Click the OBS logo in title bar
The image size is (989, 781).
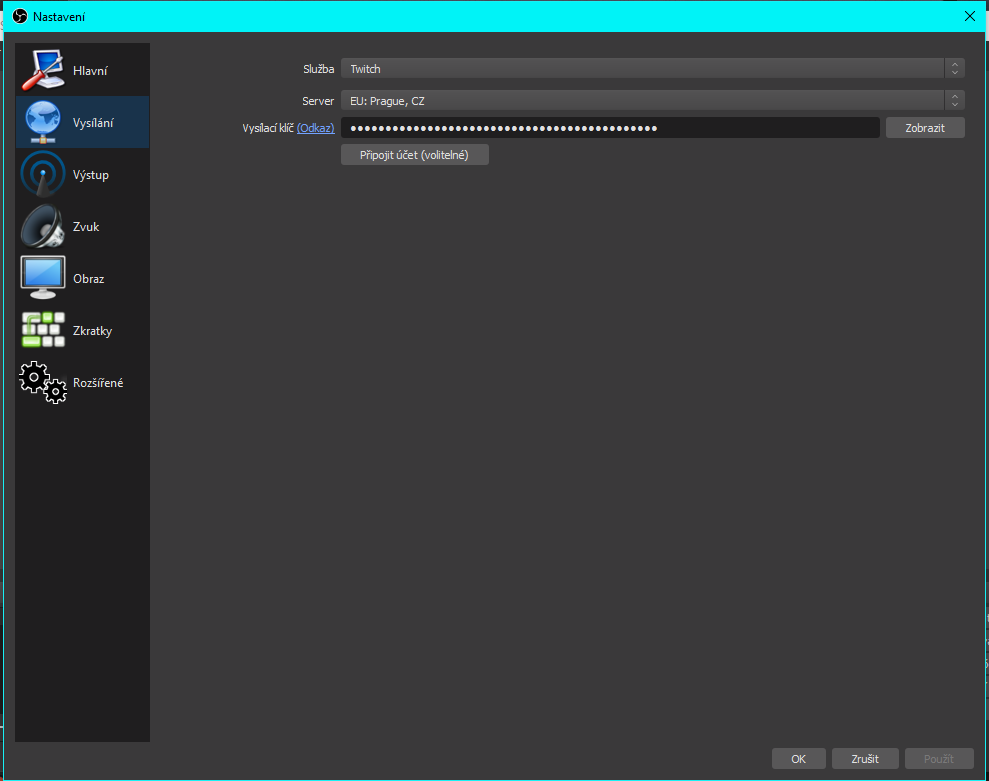[x=19, y=16]
